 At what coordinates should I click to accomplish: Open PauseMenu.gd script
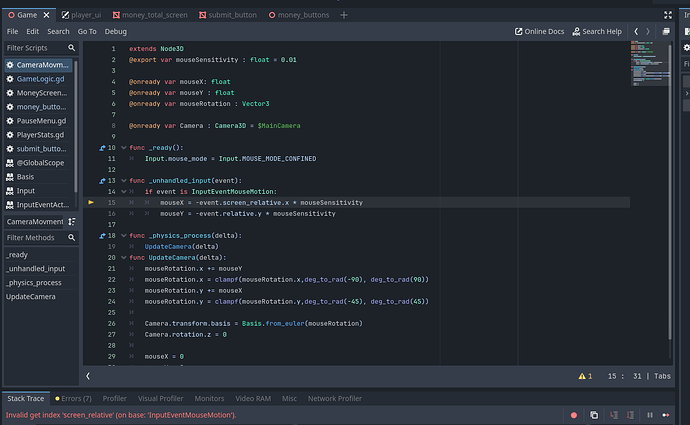point(38,121)
